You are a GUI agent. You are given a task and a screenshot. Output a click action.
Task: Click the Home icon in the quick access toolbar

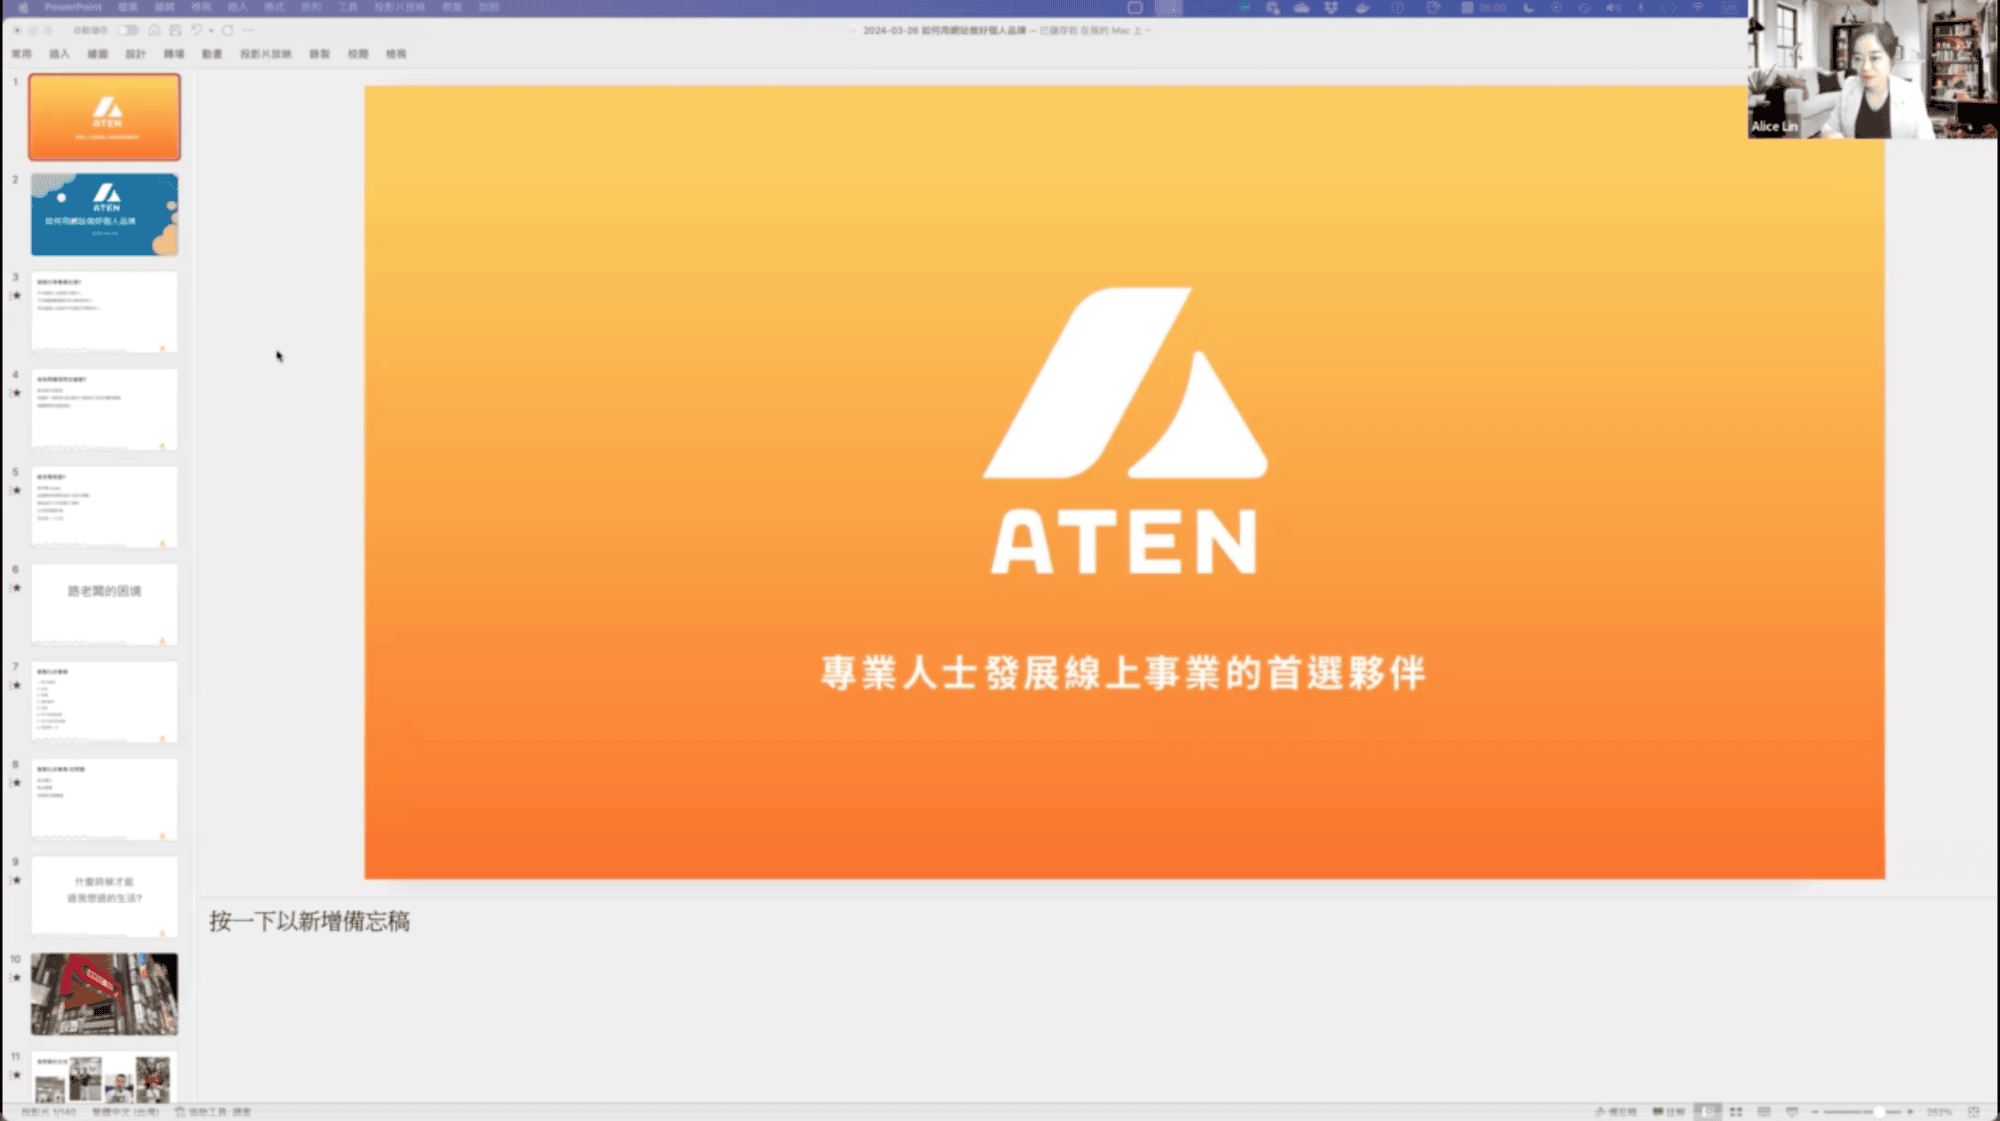point(154,30)
